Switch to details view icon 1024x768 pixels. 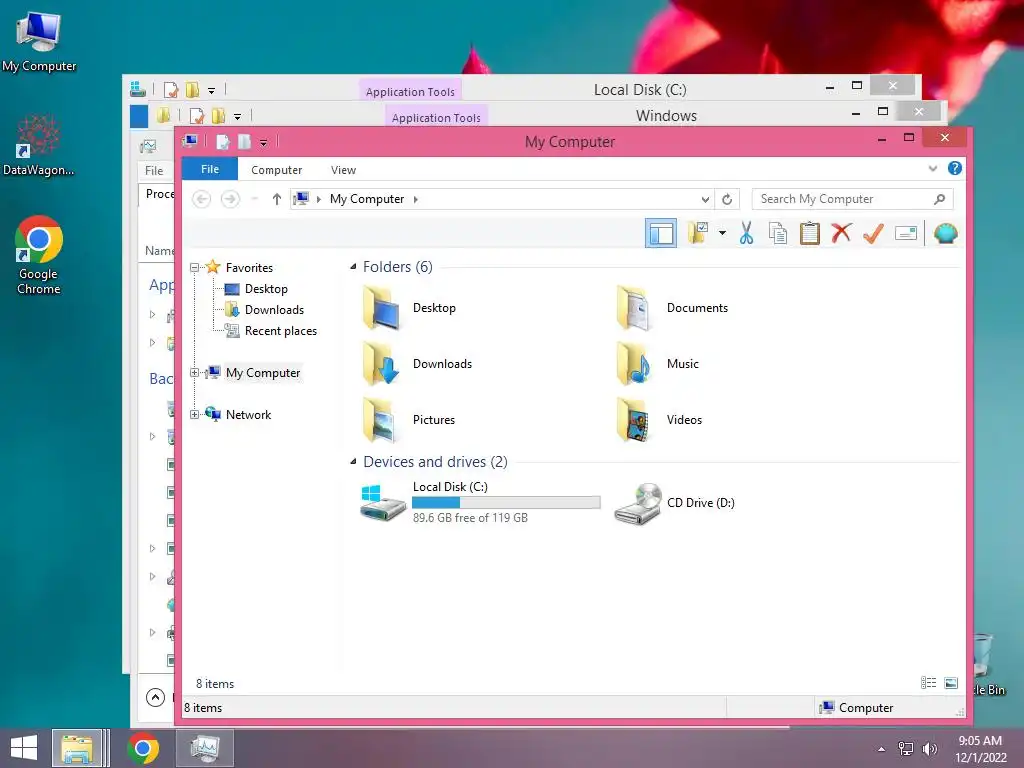coord(929,683)
